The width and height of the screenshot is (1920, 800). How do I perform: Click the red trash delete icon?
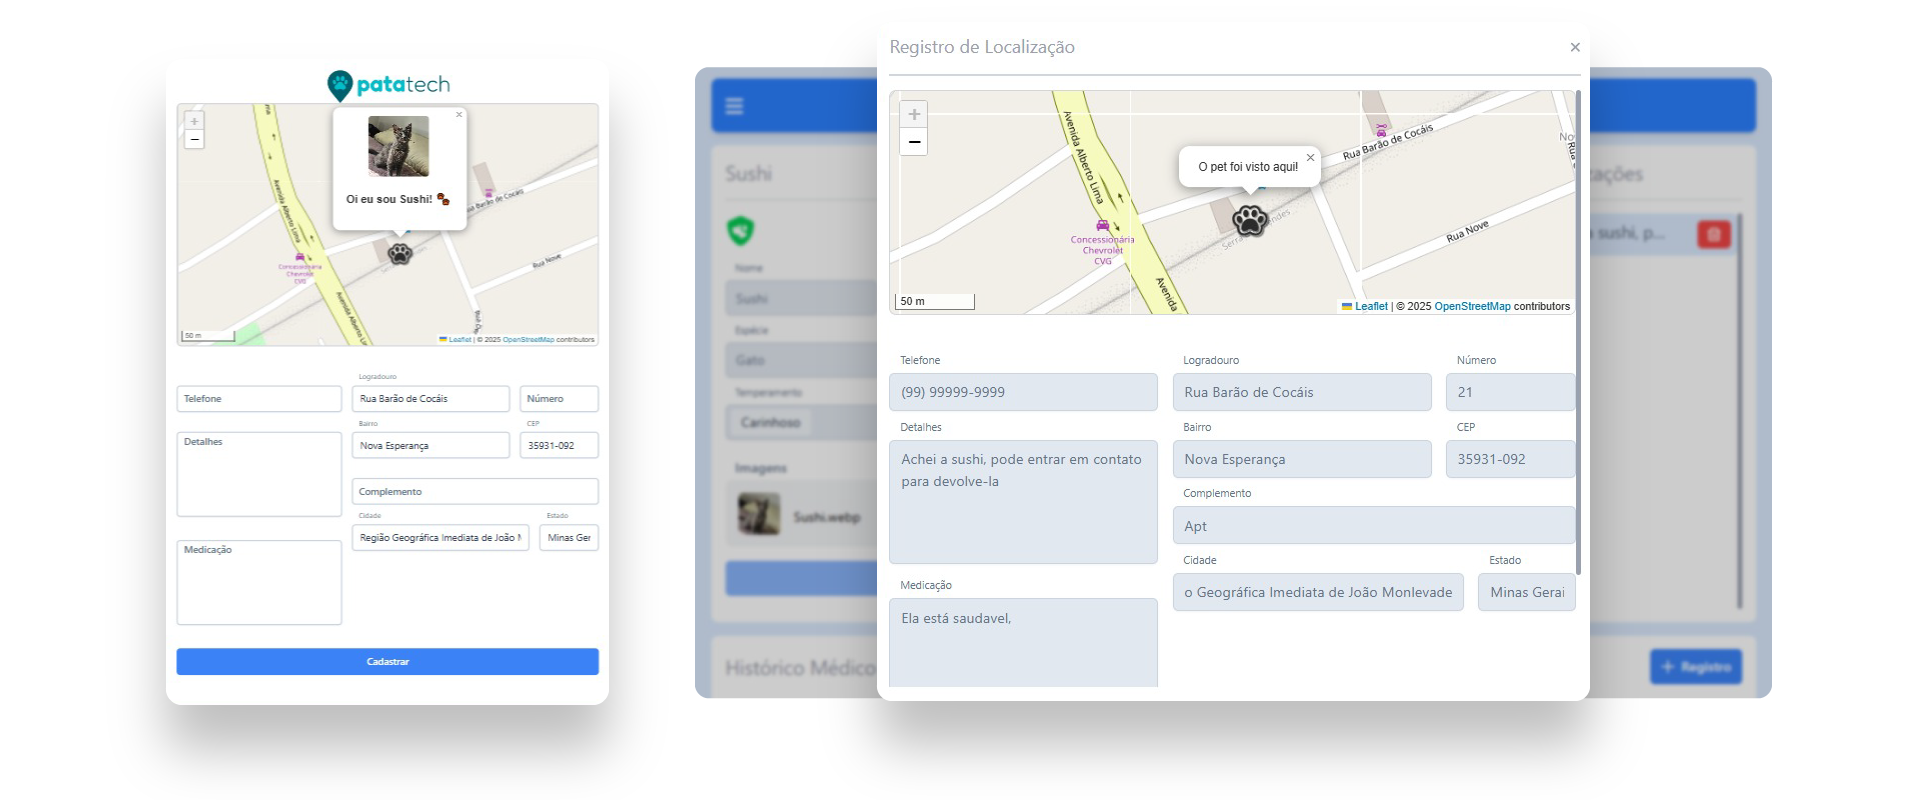pos(1713,234)
